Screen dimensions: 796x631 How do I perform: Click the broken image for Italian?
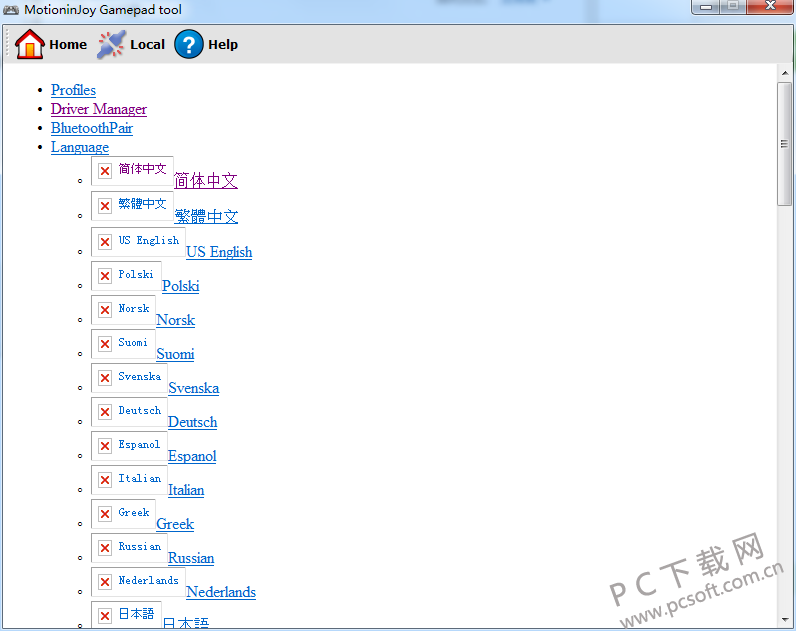(129, 480)
